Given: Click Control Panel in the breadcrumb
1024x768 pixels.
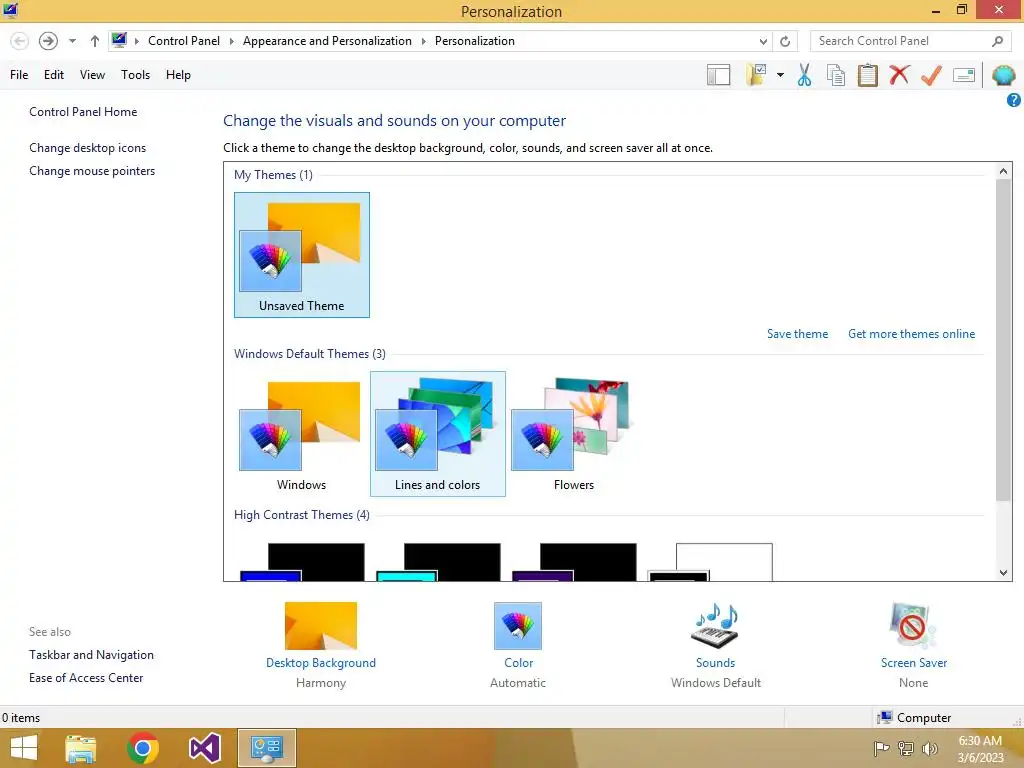Looking at the screenshot, I should pyautogui.click(x=184, y=41).
